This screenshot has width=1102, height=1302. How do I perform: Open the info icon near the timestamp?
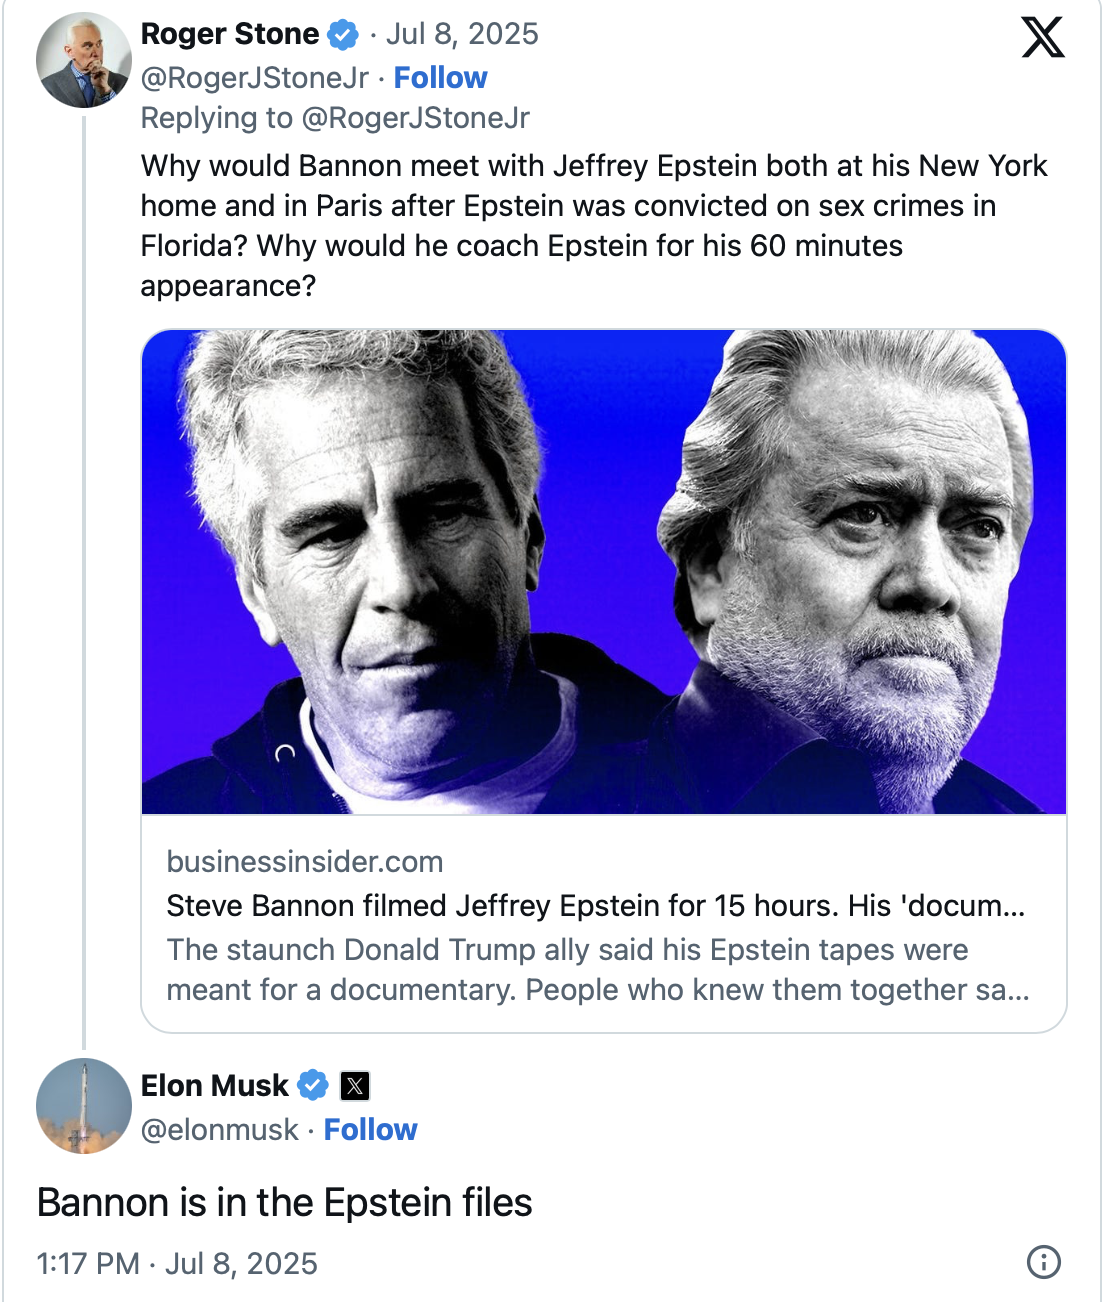click(x=1043, y=1262)
